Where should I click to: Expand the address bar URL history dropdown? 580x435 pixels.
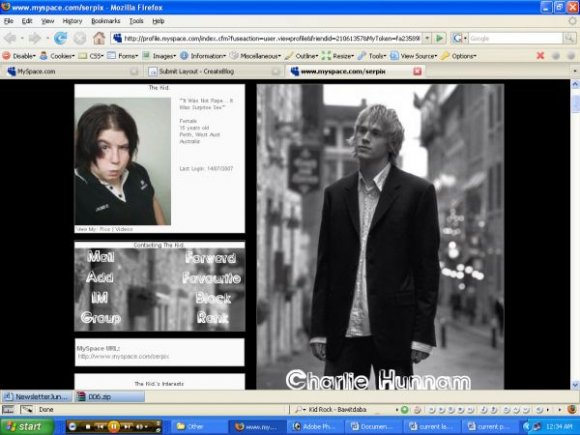(x=427, y=38)
